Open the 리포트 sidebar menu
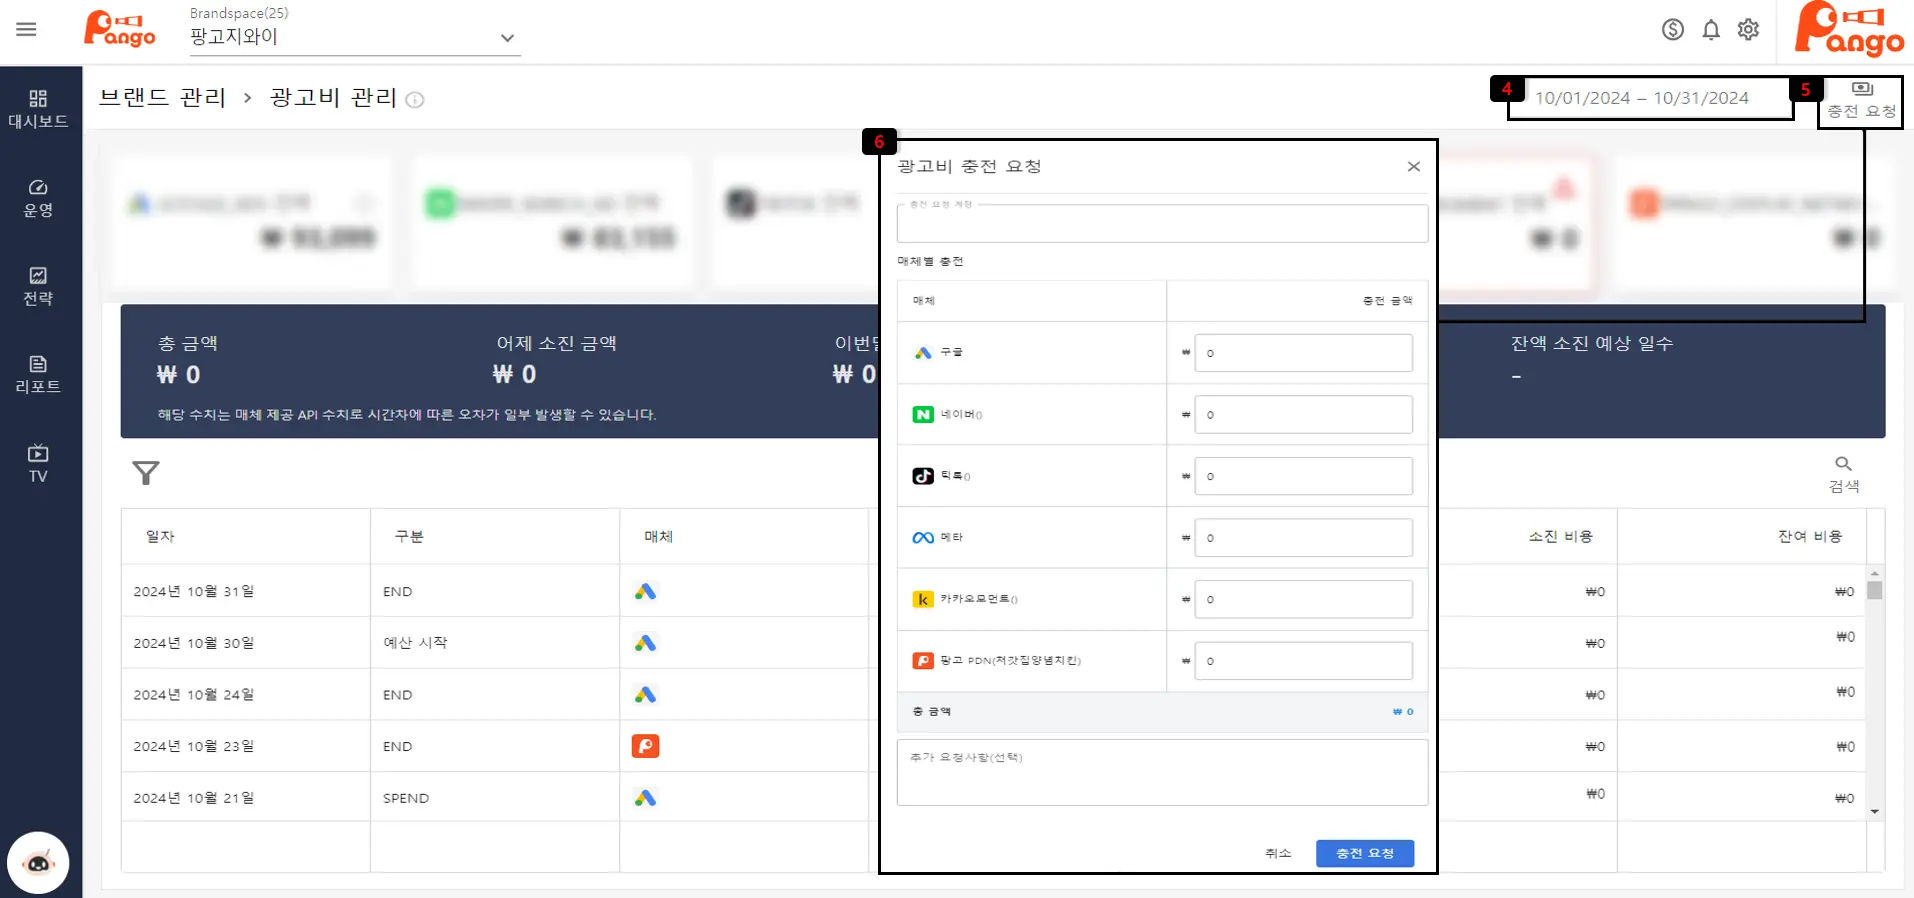This screenshot has height=898, width=1914. (38, 374)
